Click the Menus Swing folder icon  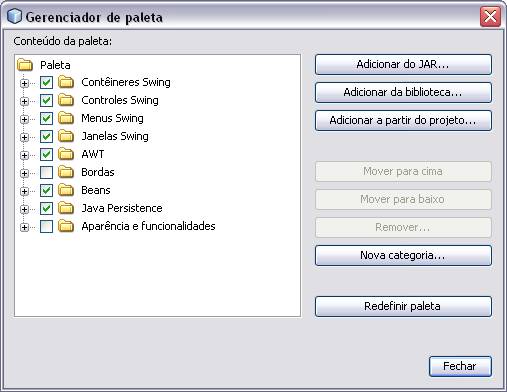pyautogui.click(x=66, y=118)
